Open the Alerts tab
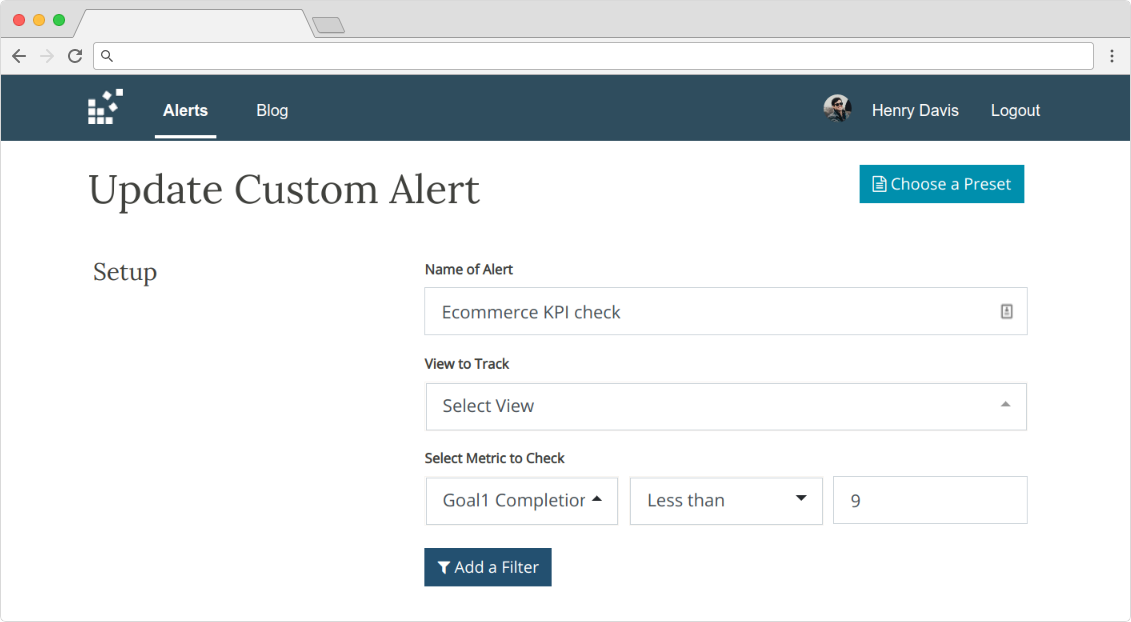Screen dimensions: 1131x622 (x=185, y=110)
